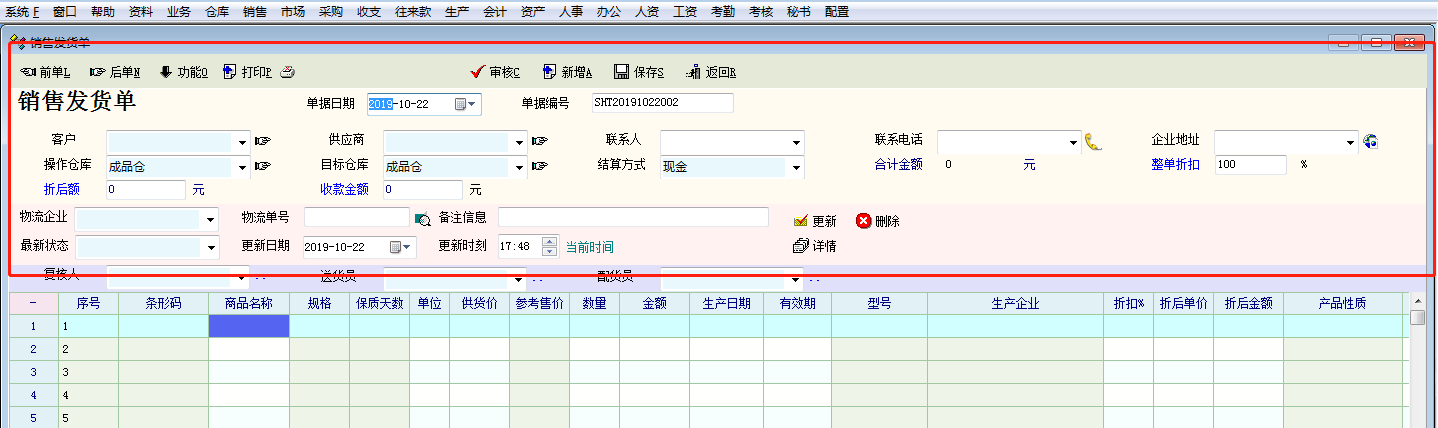Click the pointing hand icon beside 客户

263,141
